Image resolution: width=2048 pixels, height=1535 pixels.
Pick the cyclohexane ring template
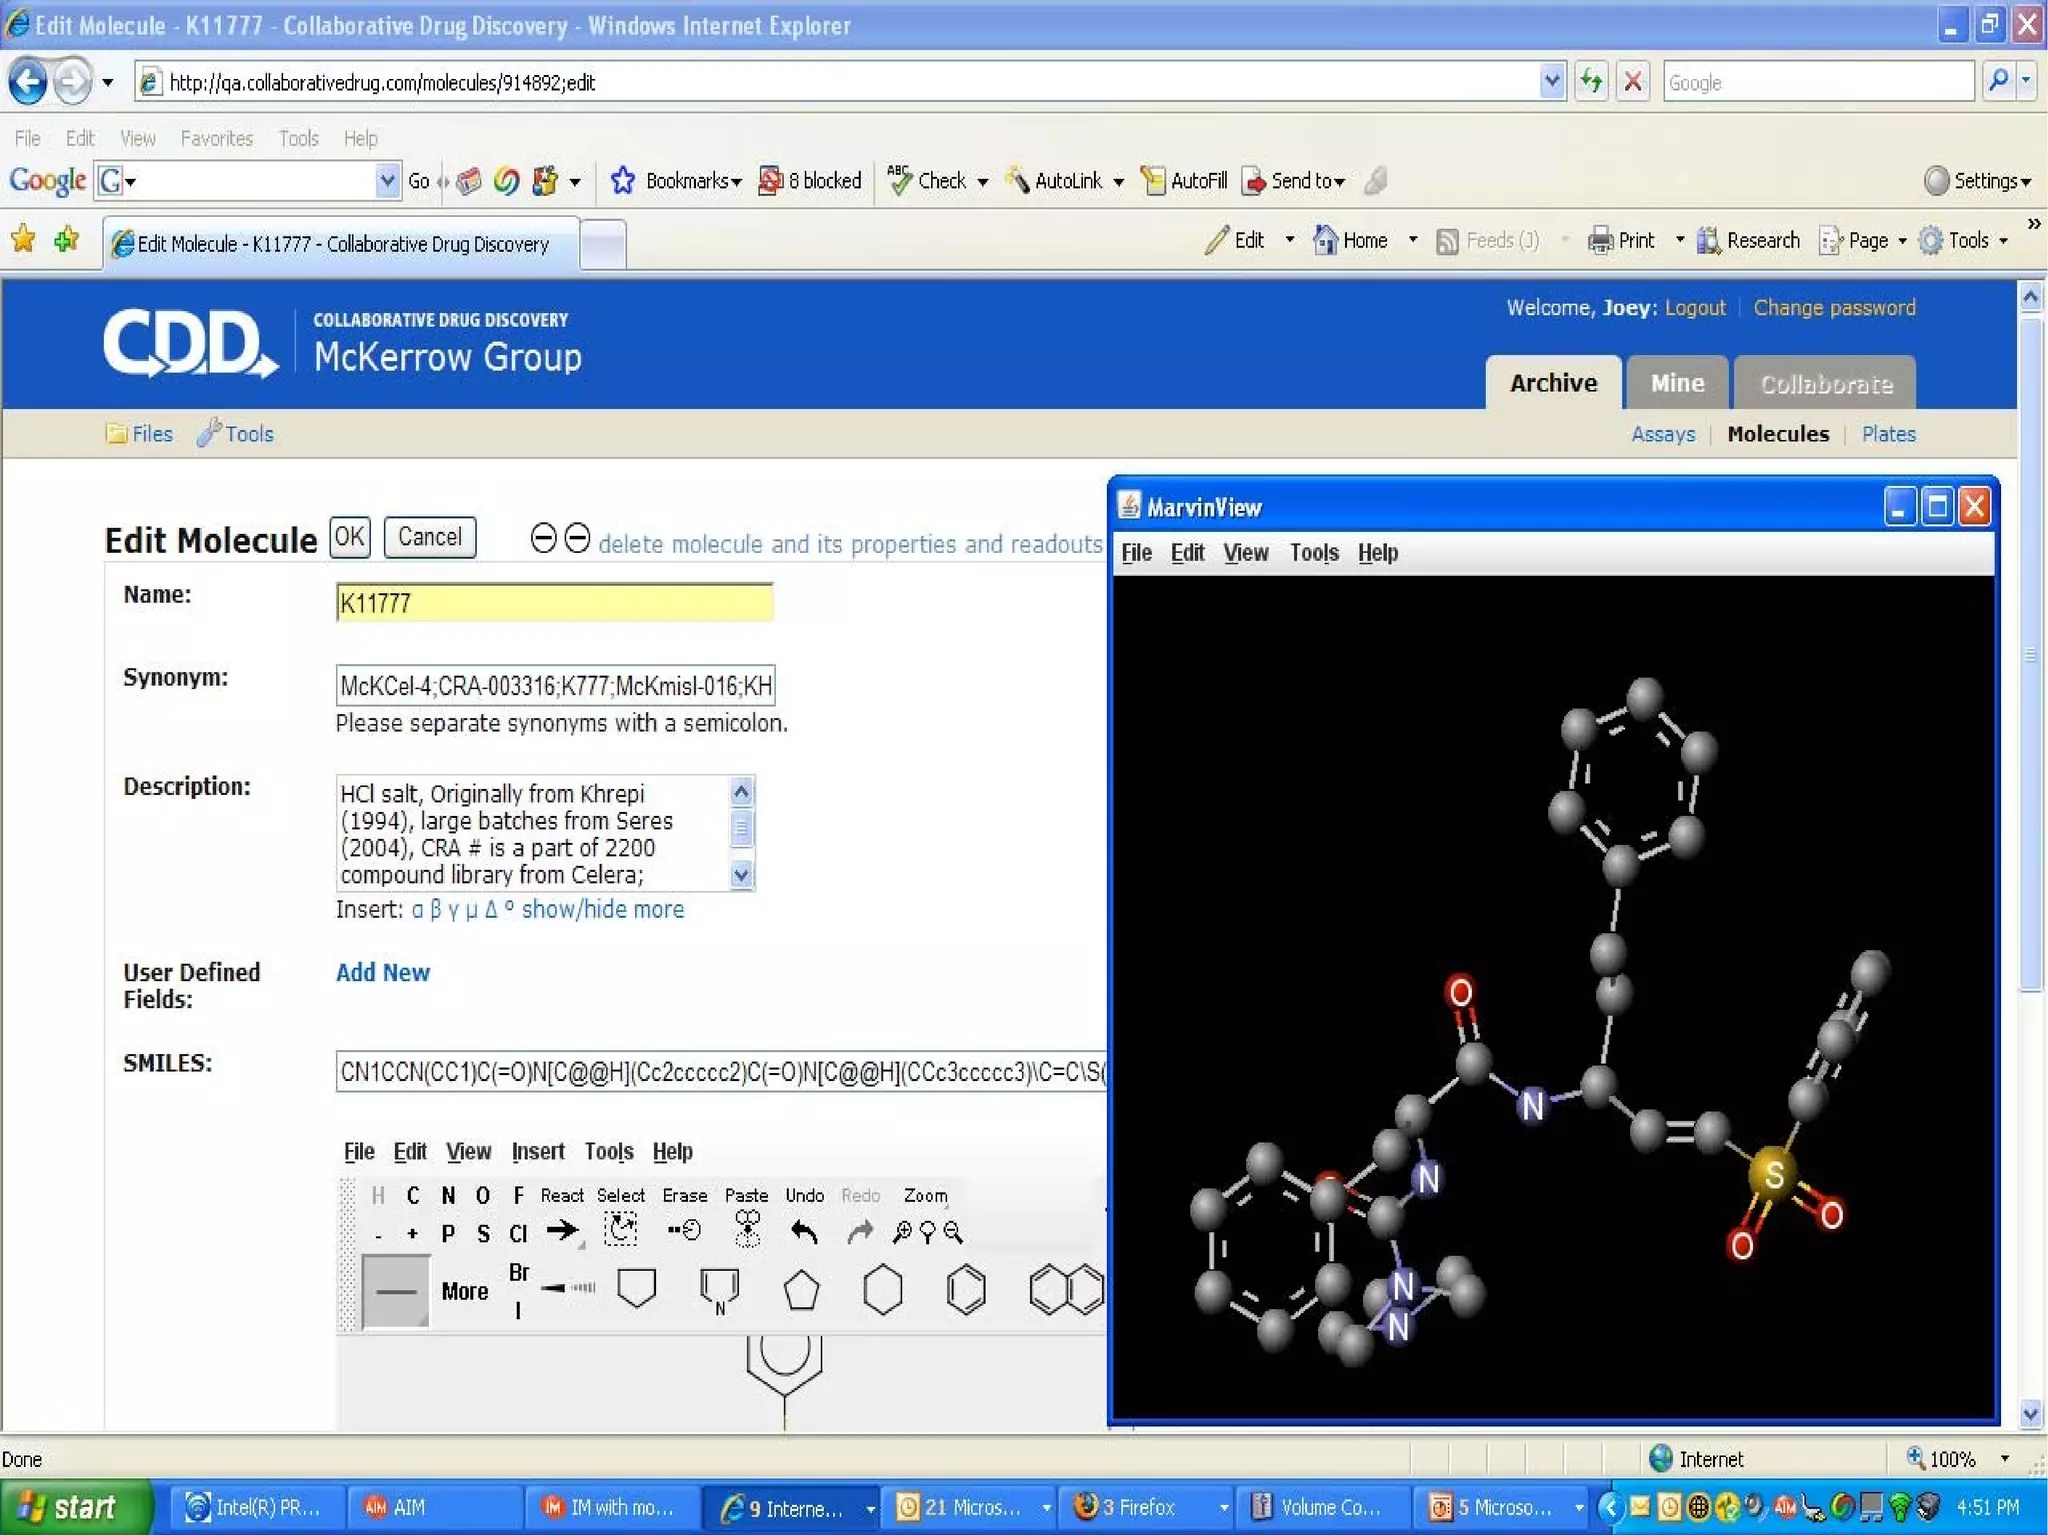(x=882, y=1290)
